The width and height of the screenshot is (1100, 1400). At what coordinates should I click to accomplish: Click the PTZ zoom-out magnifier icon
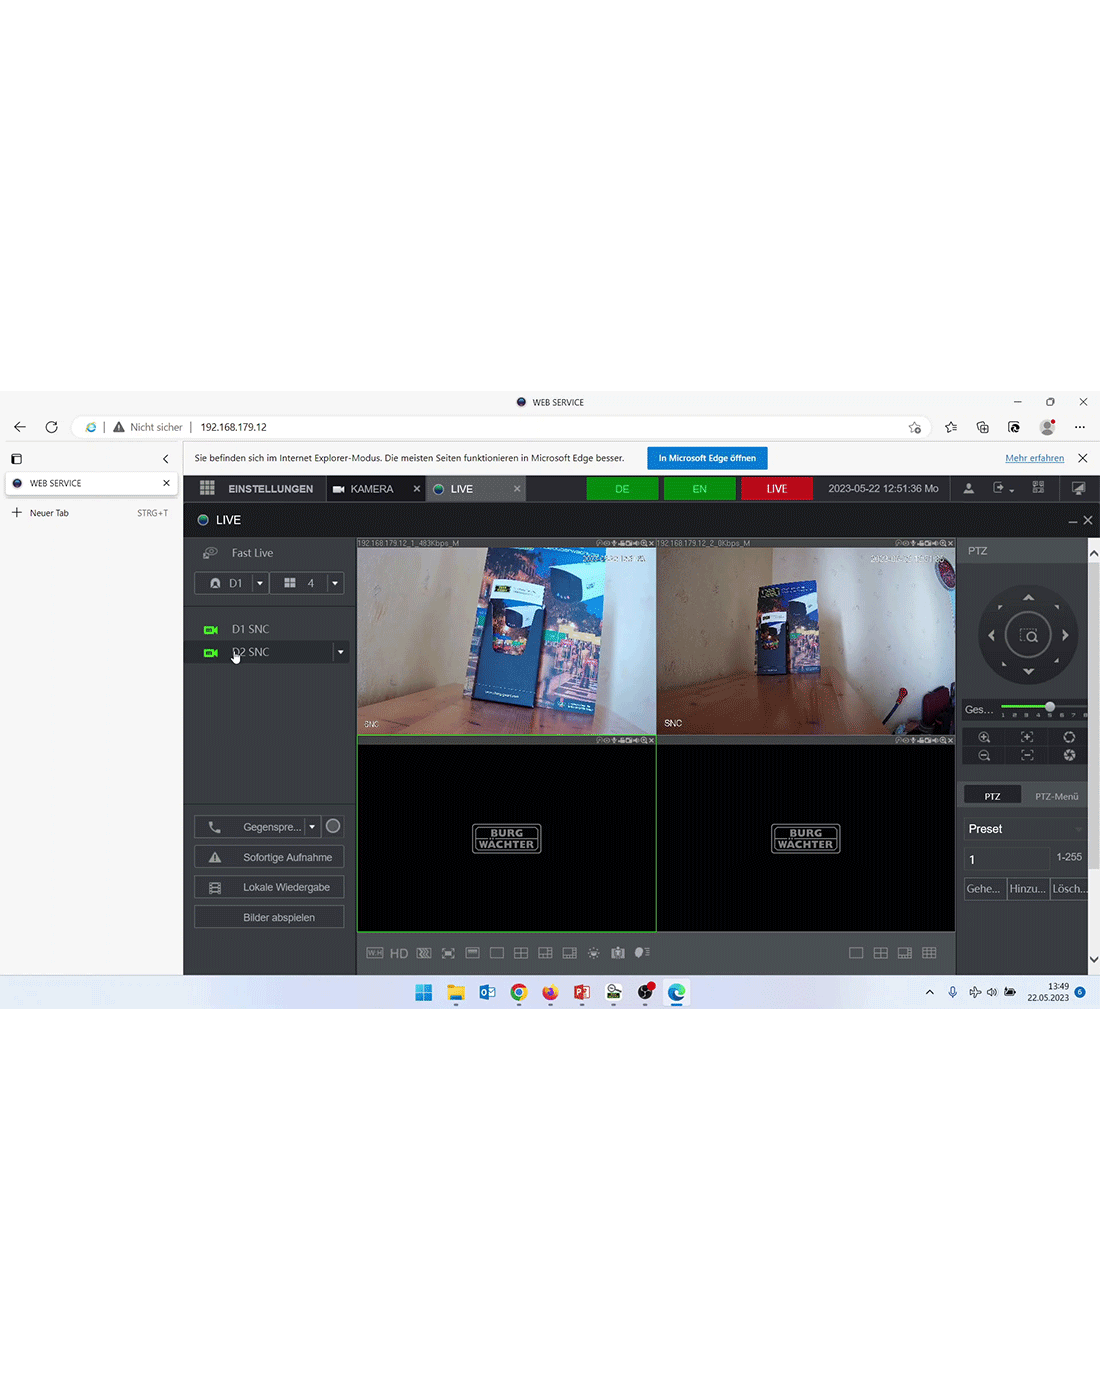pyautogui.click(x=984, y=756)
